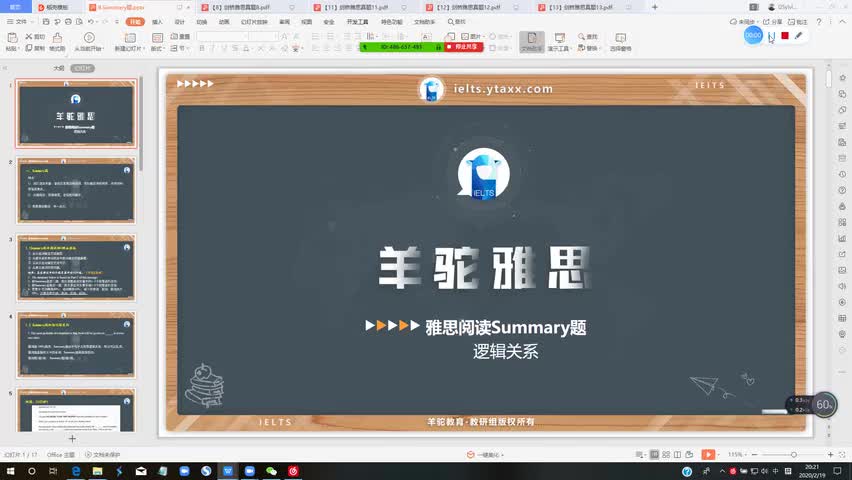
Task: Select slide 4 thumbnail
Action: tap(76, 345)
